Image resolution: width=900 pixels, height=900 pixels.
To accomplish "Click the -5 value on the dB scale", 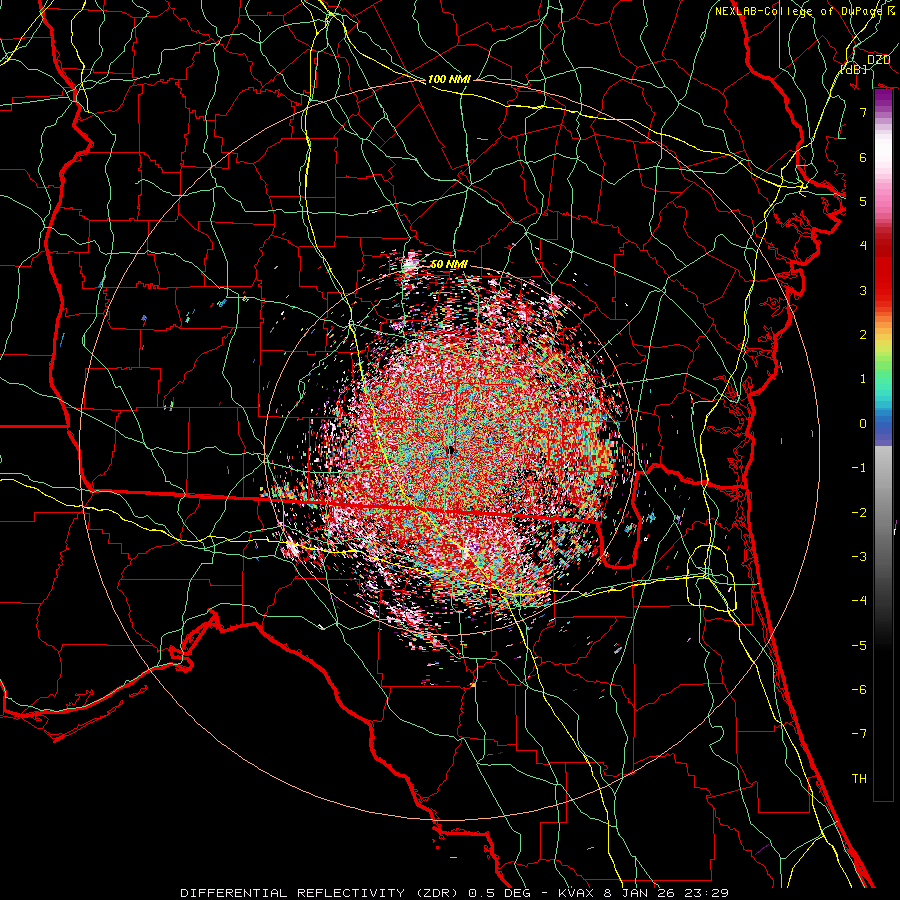I will 859,646.
